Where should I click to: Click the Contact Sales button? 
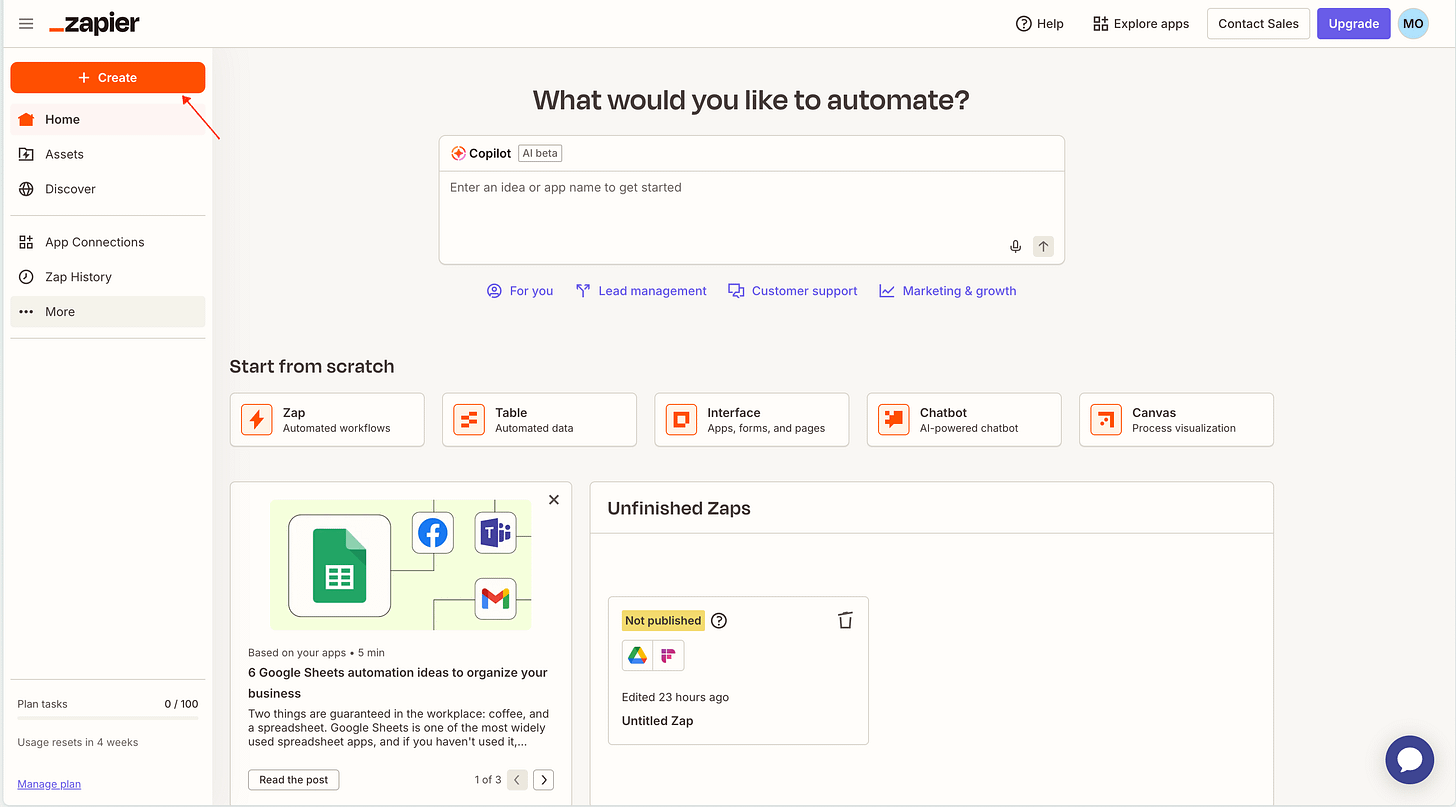1258,24
